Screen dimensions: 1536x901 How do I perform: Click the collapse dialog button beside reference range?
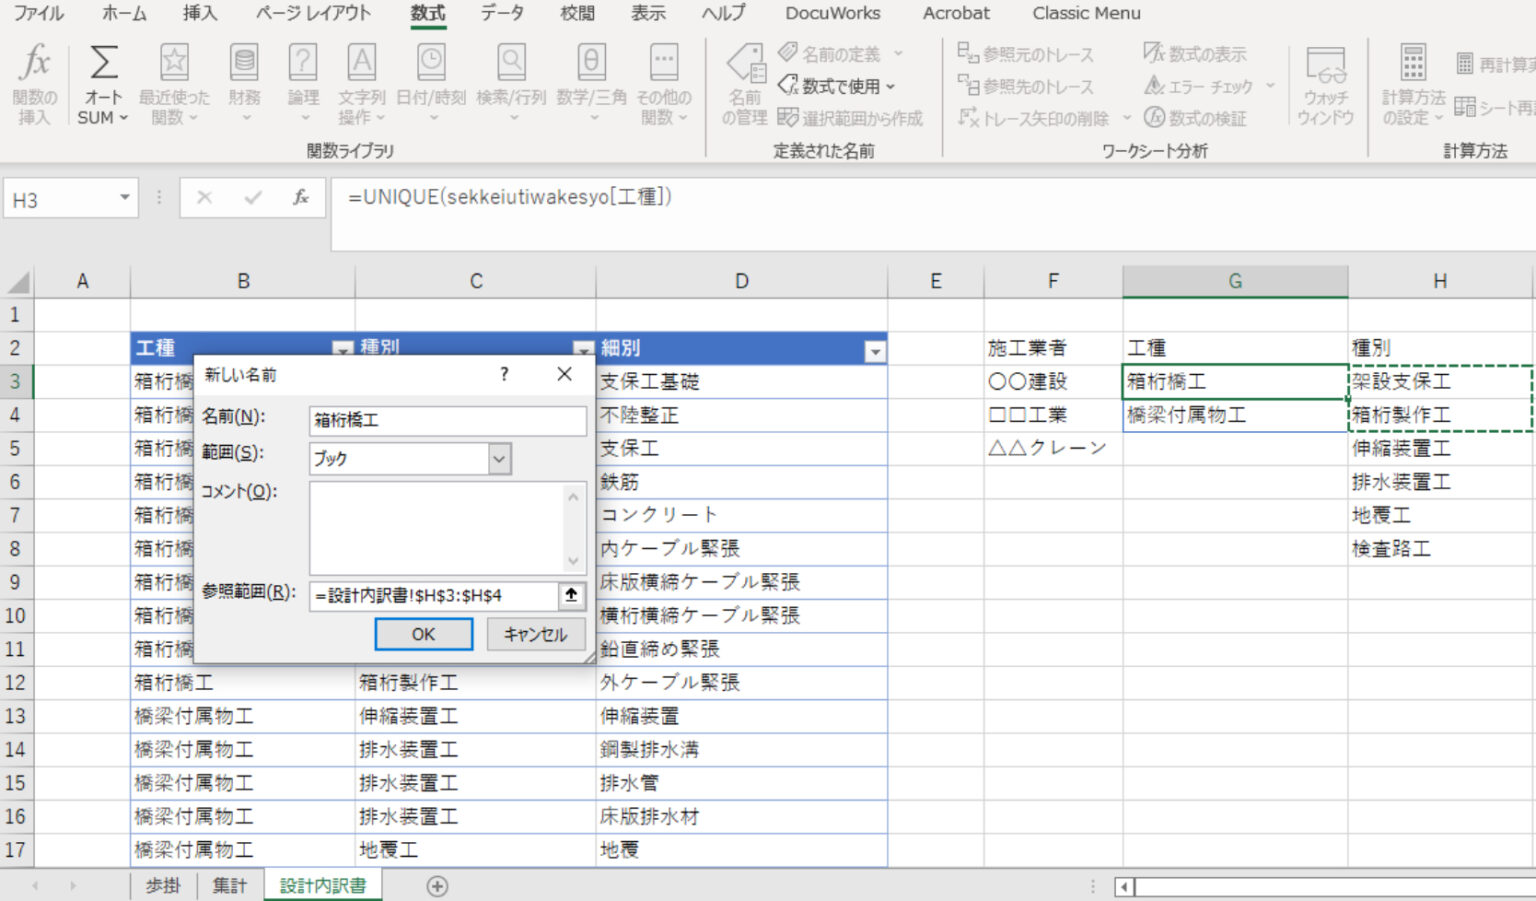tap(571, 595)
